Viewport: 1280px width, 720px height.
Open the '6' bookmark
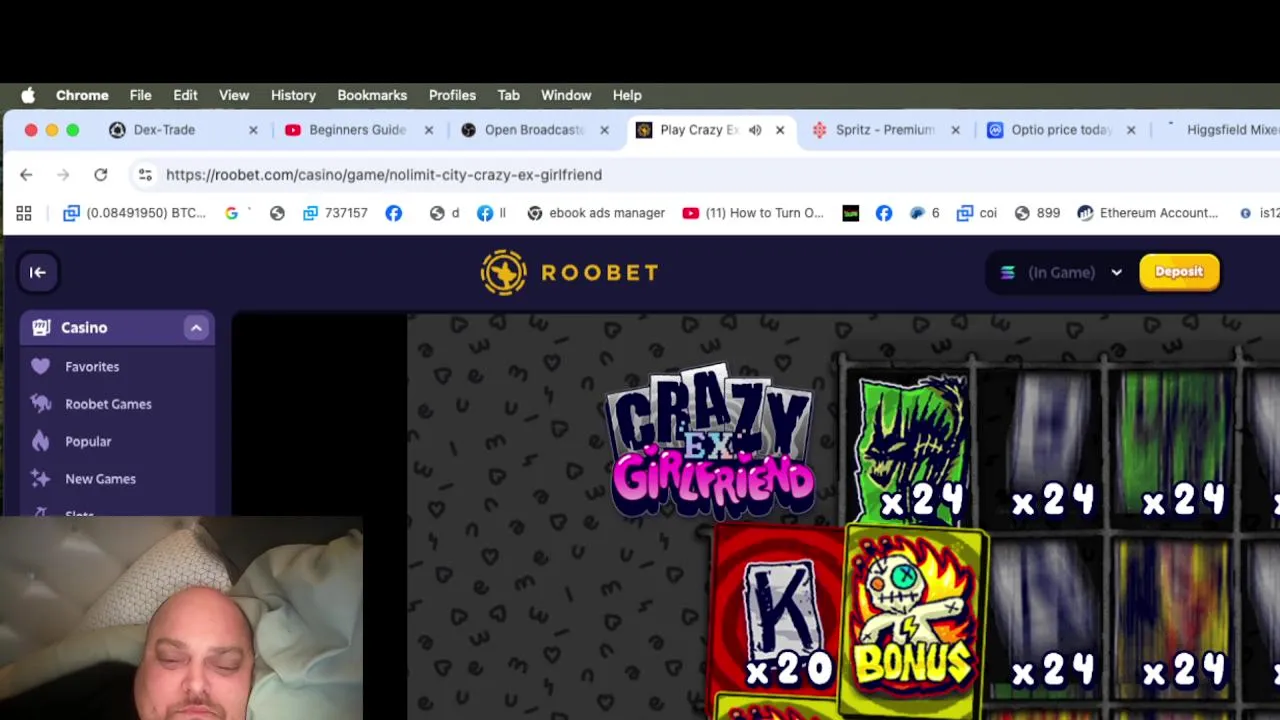(x=924, y=213)
